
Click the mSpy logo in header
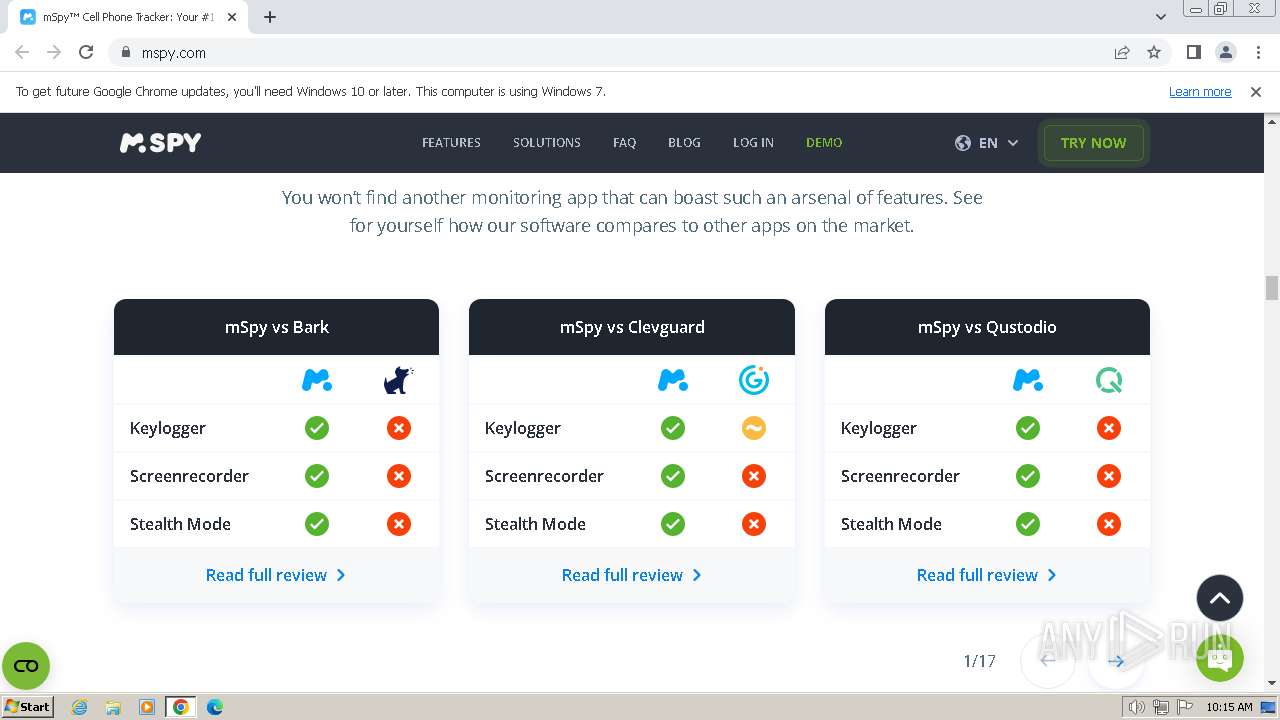160,143
